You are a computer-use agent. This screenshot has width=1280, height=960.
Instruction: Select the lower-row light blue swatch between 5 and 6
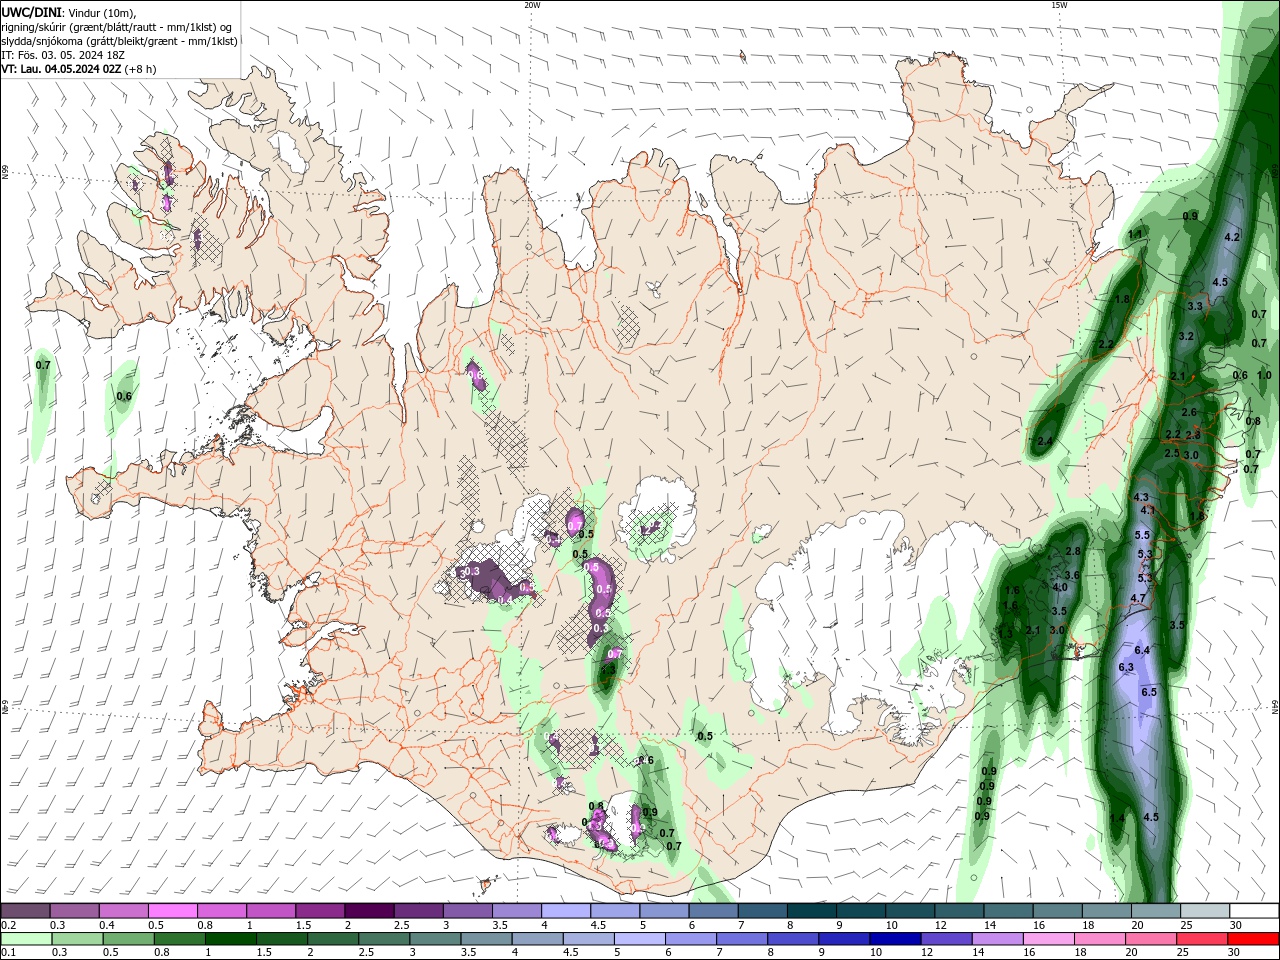tap(640, 939)
